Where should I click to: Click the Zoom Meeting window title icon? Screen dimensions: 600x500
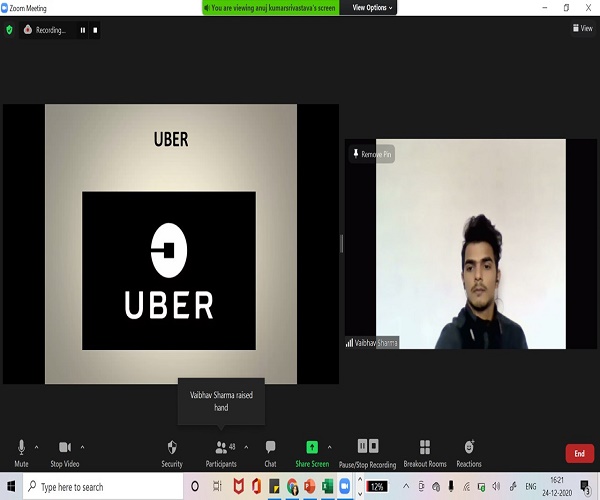[x=4, y=8]
